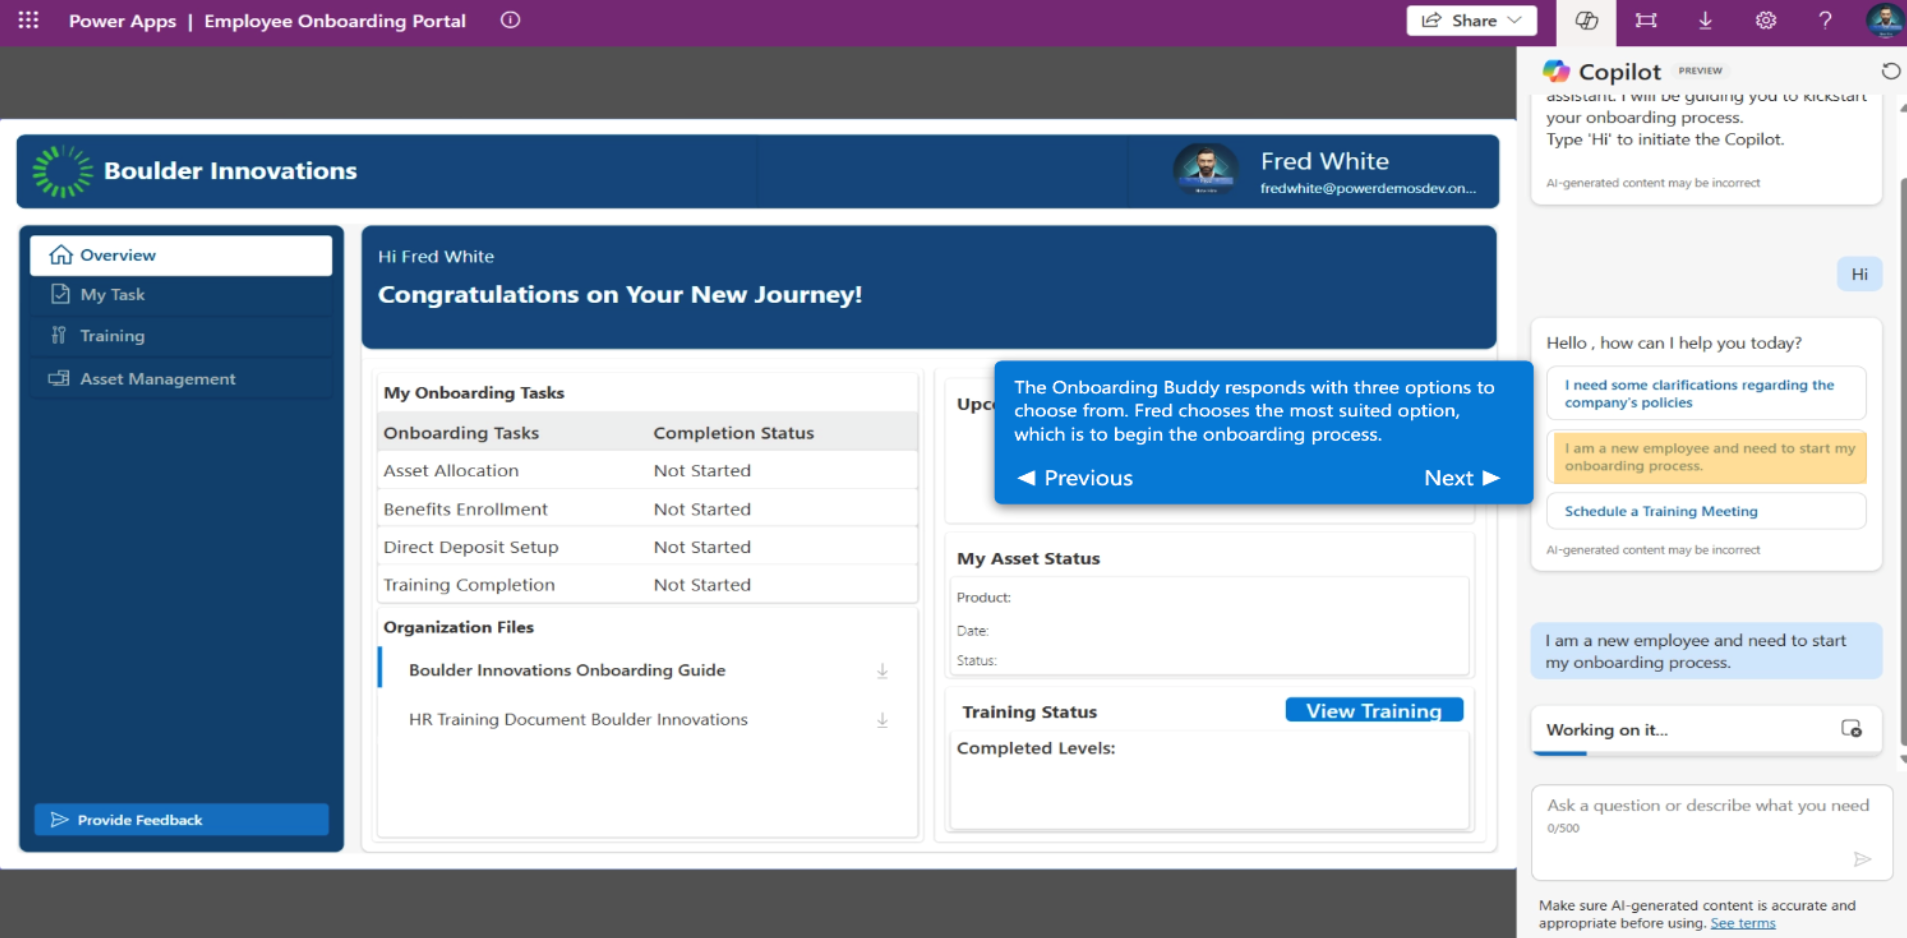1907x938 pixels.
Task: Click the View Training button
Action: tap(1373, 711)
